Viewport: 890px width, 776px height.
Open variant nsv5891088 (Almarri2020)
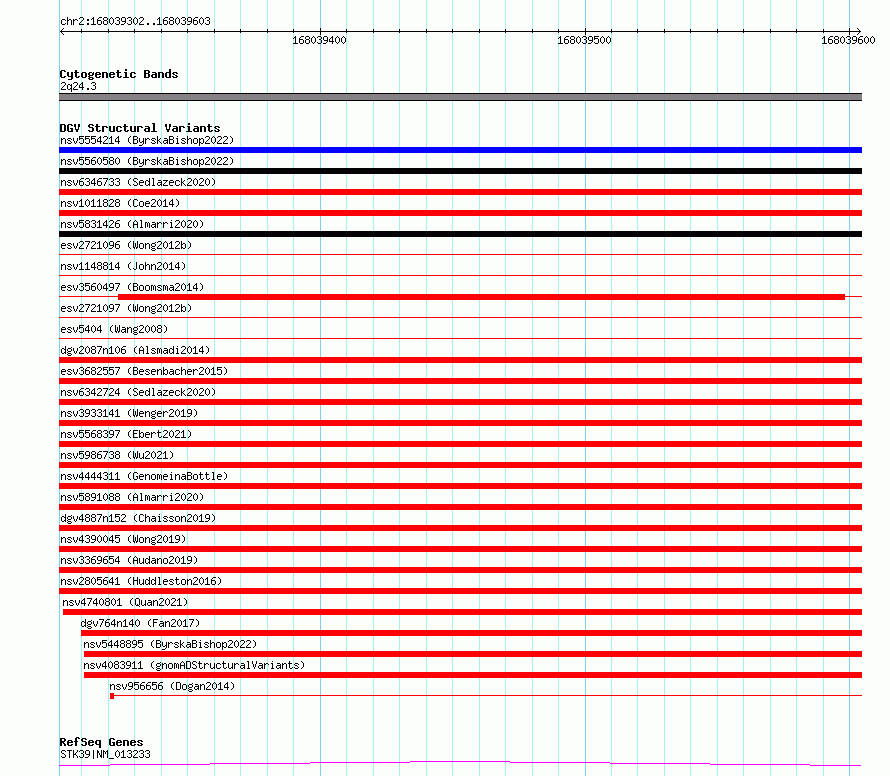(132, 497)
